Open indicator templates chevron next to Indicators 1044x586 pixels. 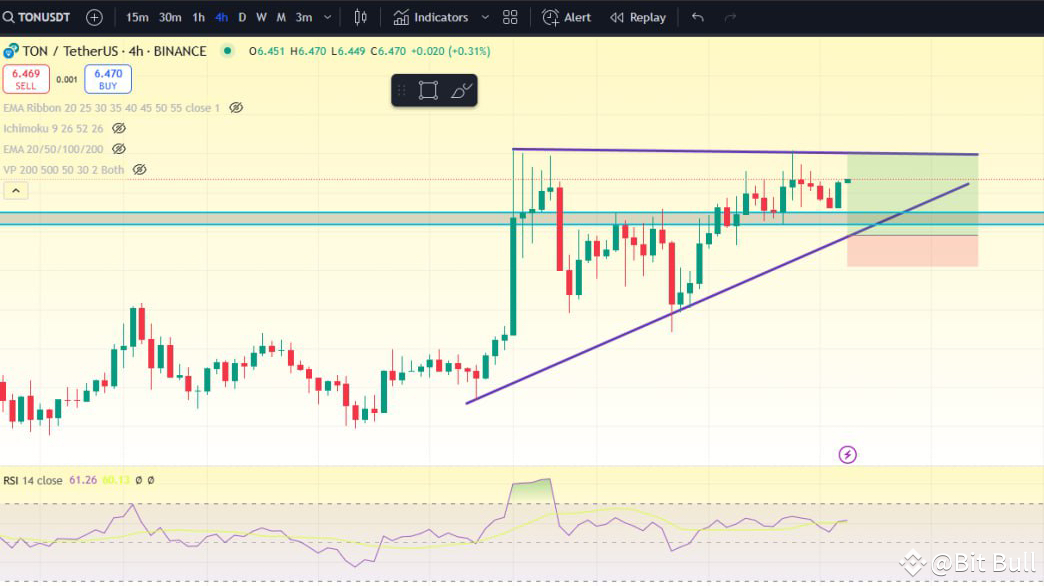pyautogui.click(x=486, y=17)
